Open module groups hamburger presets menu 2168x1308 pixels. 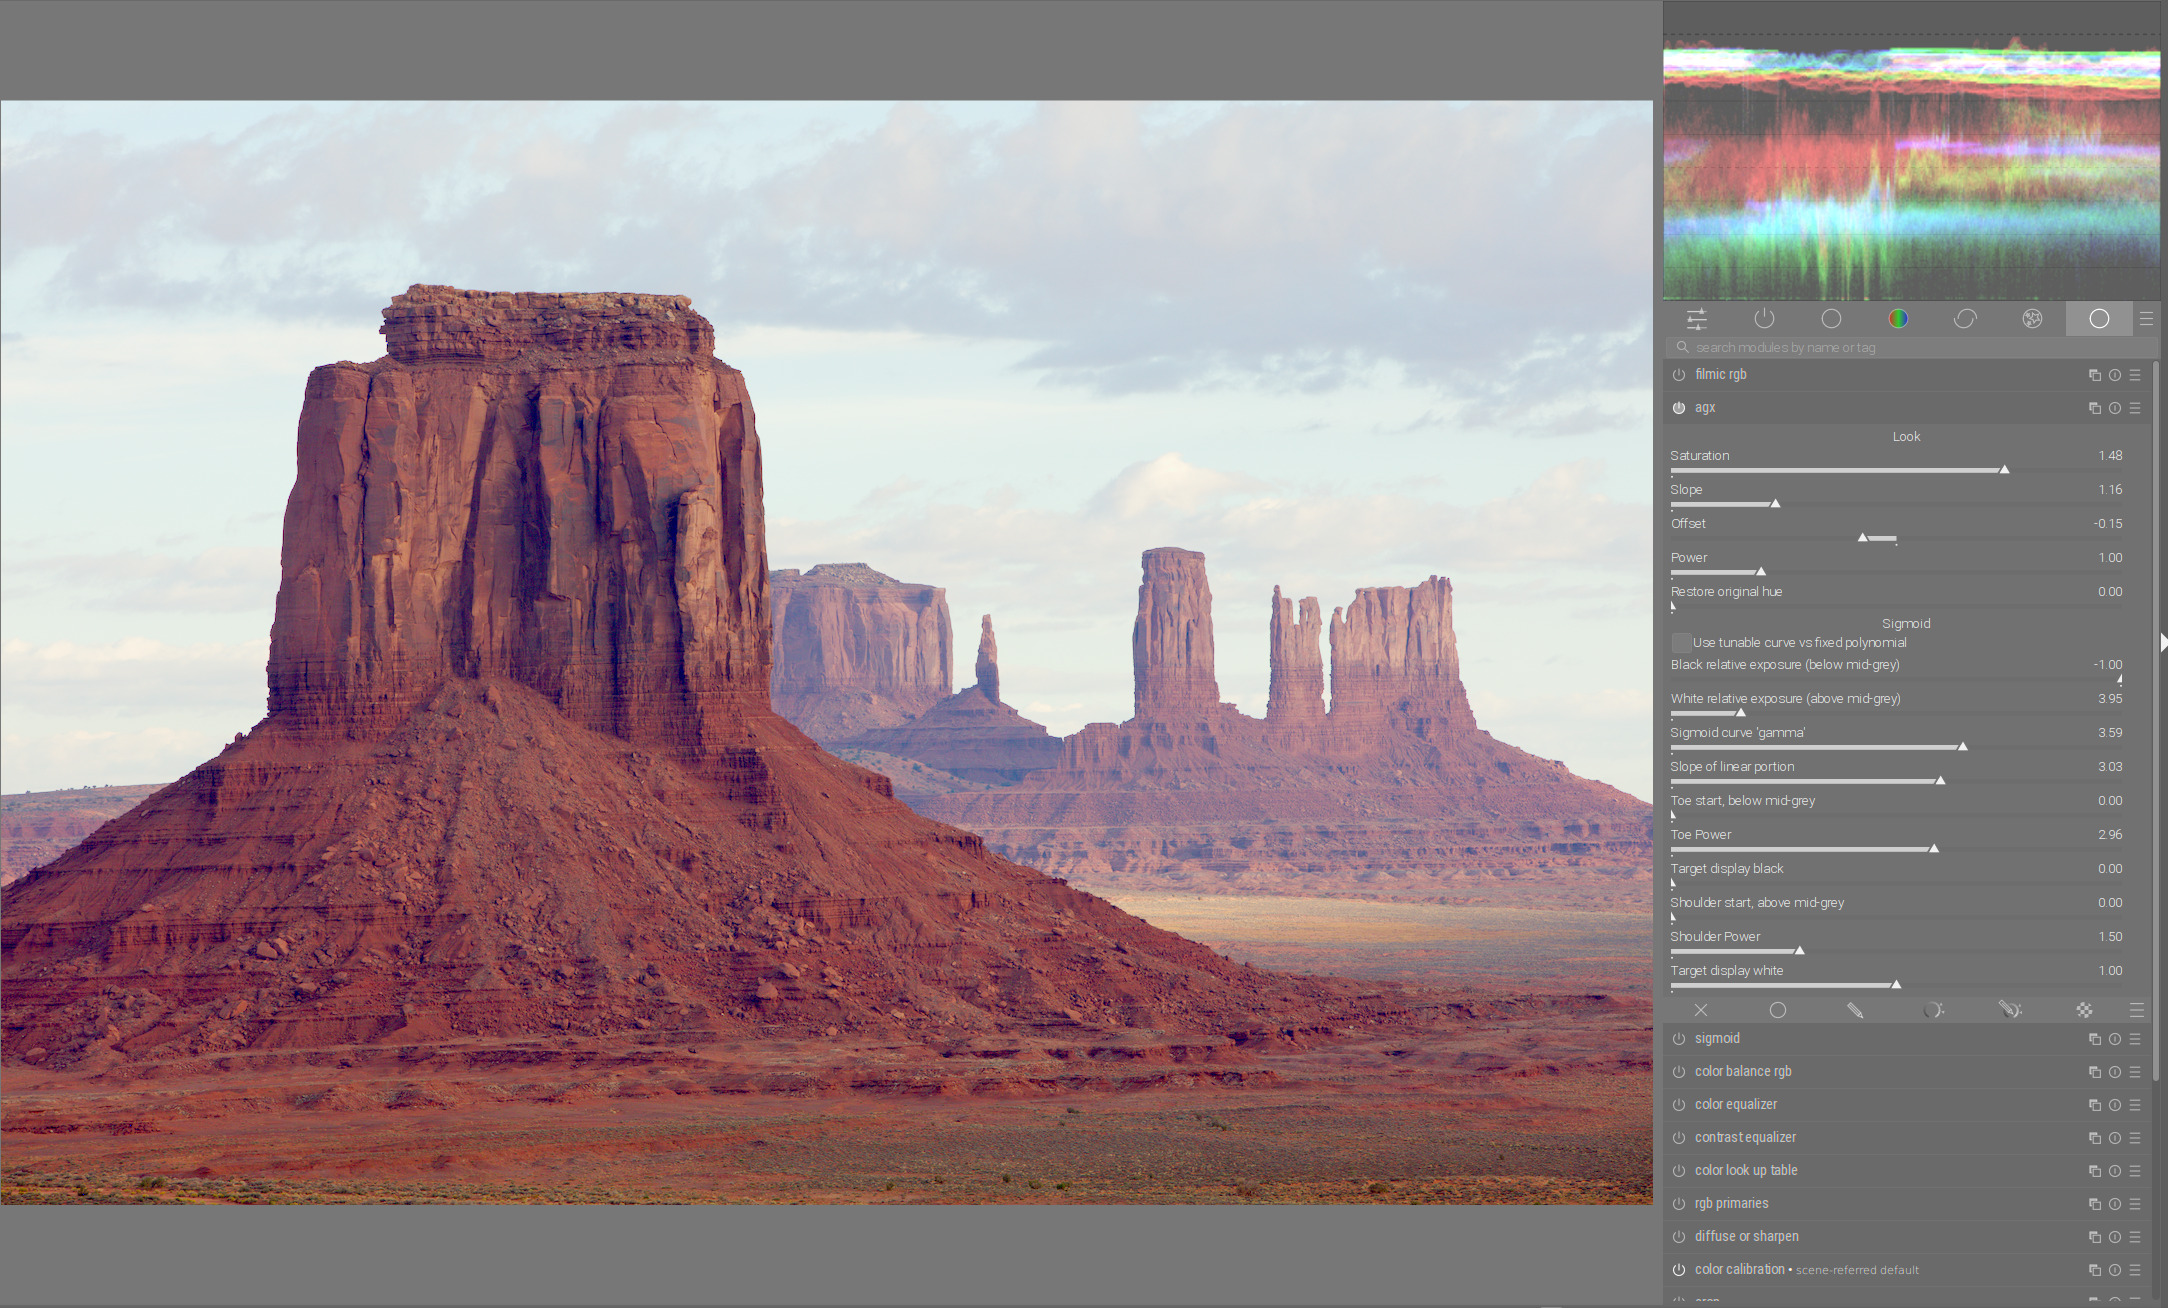click(2146, 319)
